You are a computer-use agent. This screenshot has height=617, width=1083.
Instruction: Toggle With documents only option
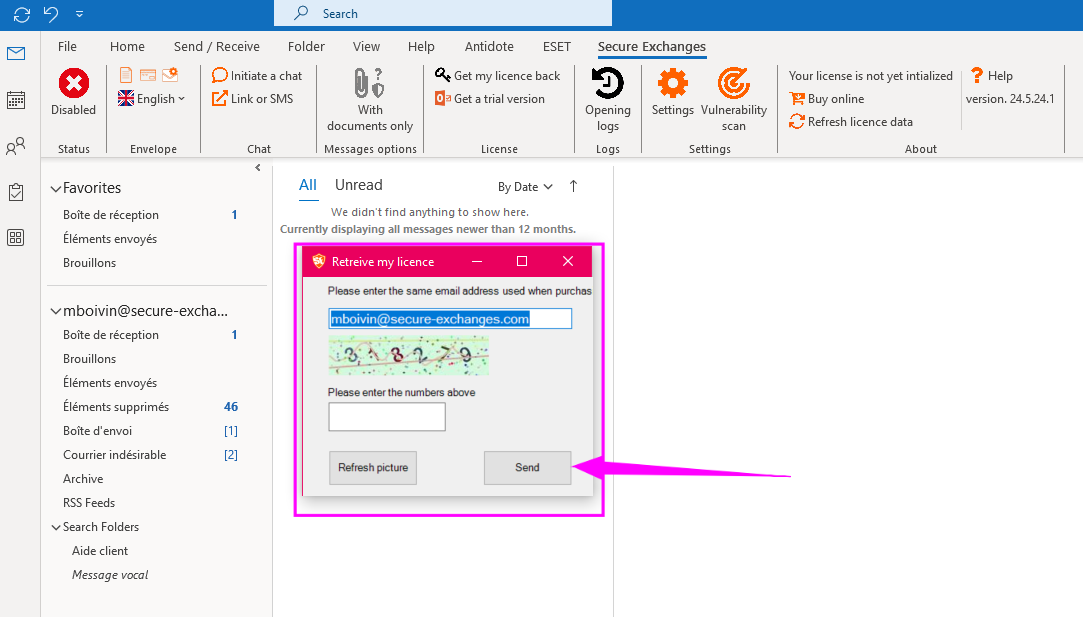370,99
